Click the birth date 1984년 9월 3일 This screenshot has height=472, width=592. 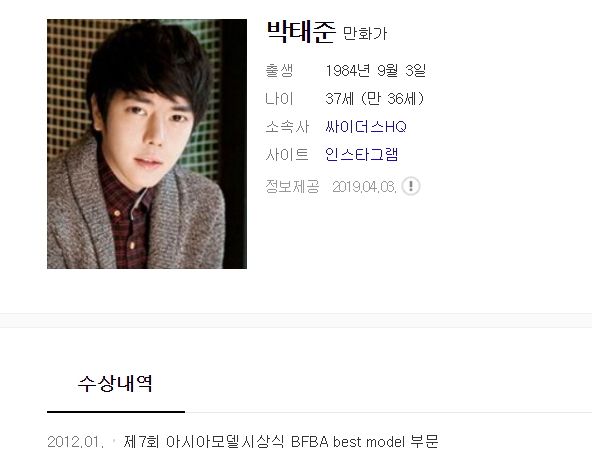(x=376, y=71)
